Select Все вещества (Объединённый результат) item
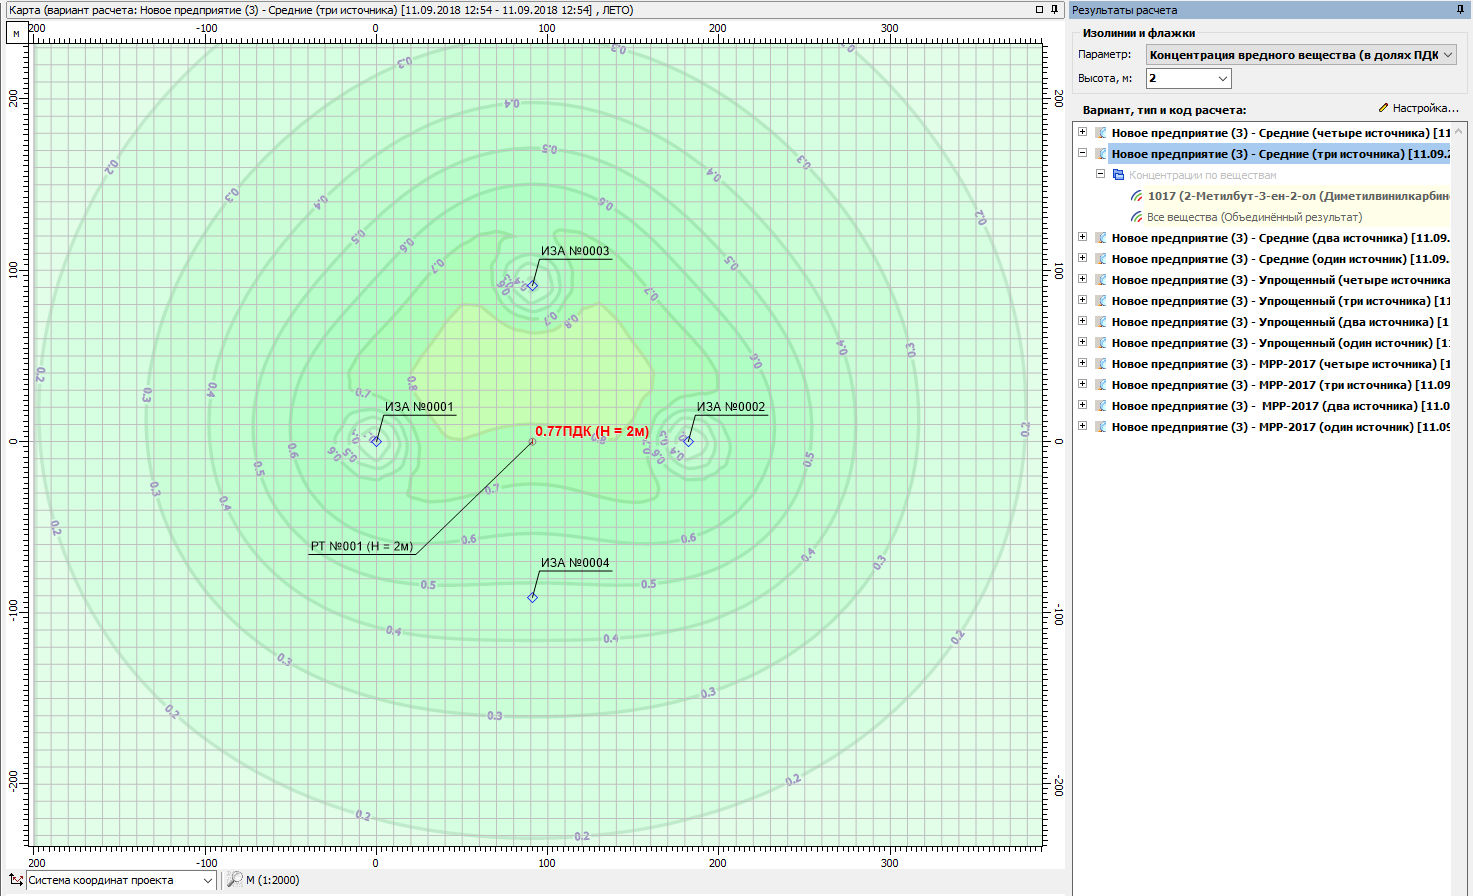Viewport: 1473px width, 896px height. pos(1253,217)
